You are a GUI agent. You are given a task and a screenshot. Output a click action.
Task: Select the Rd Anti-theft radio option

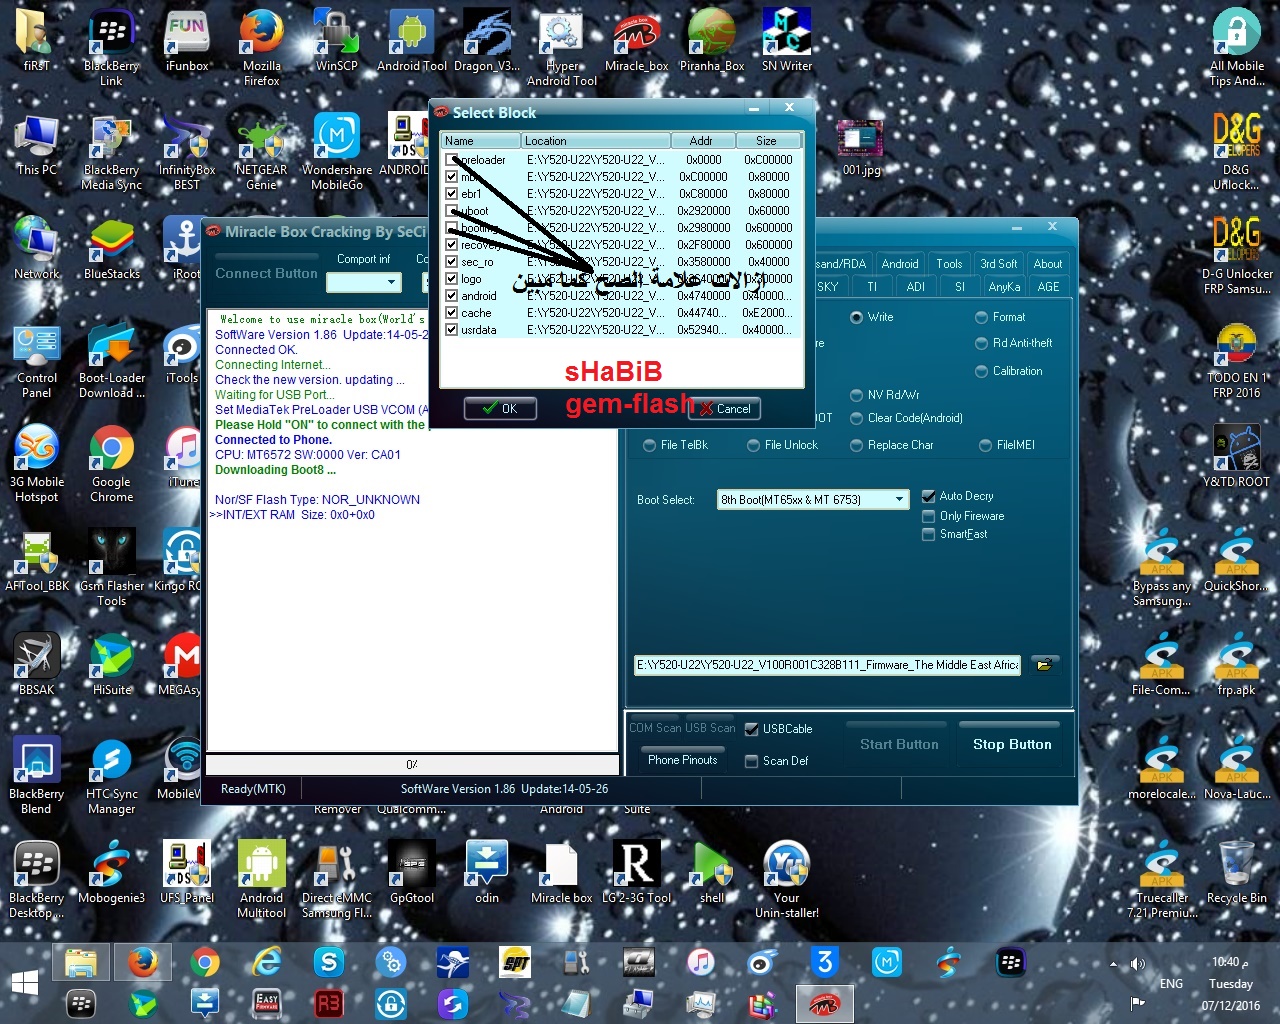point(982,343)
